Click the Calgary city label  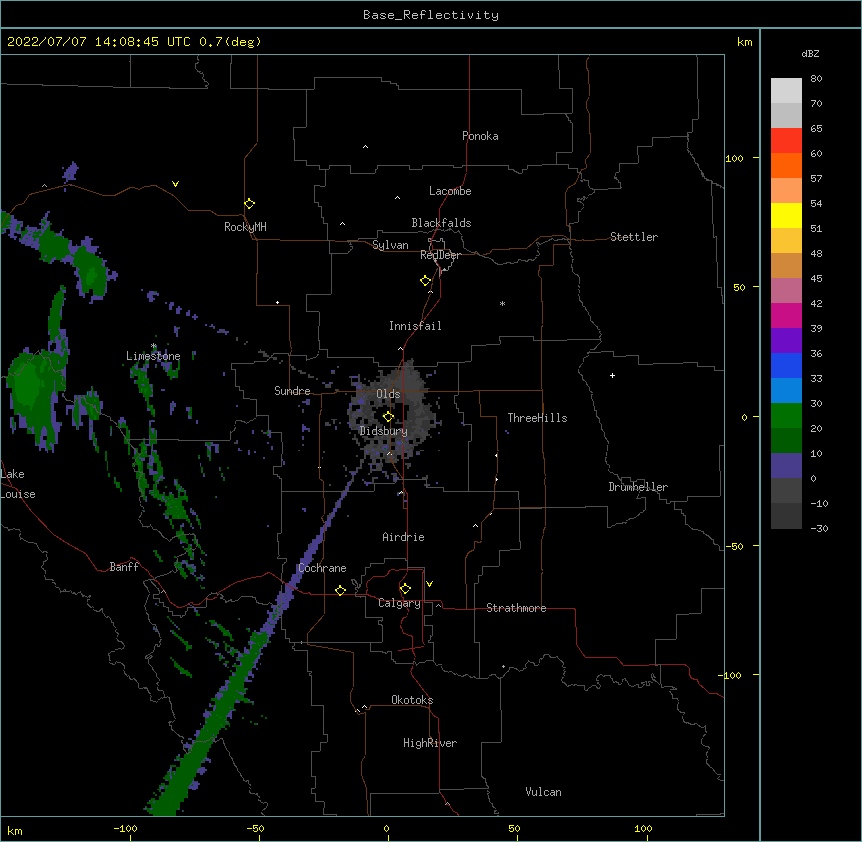coord(400,603)
